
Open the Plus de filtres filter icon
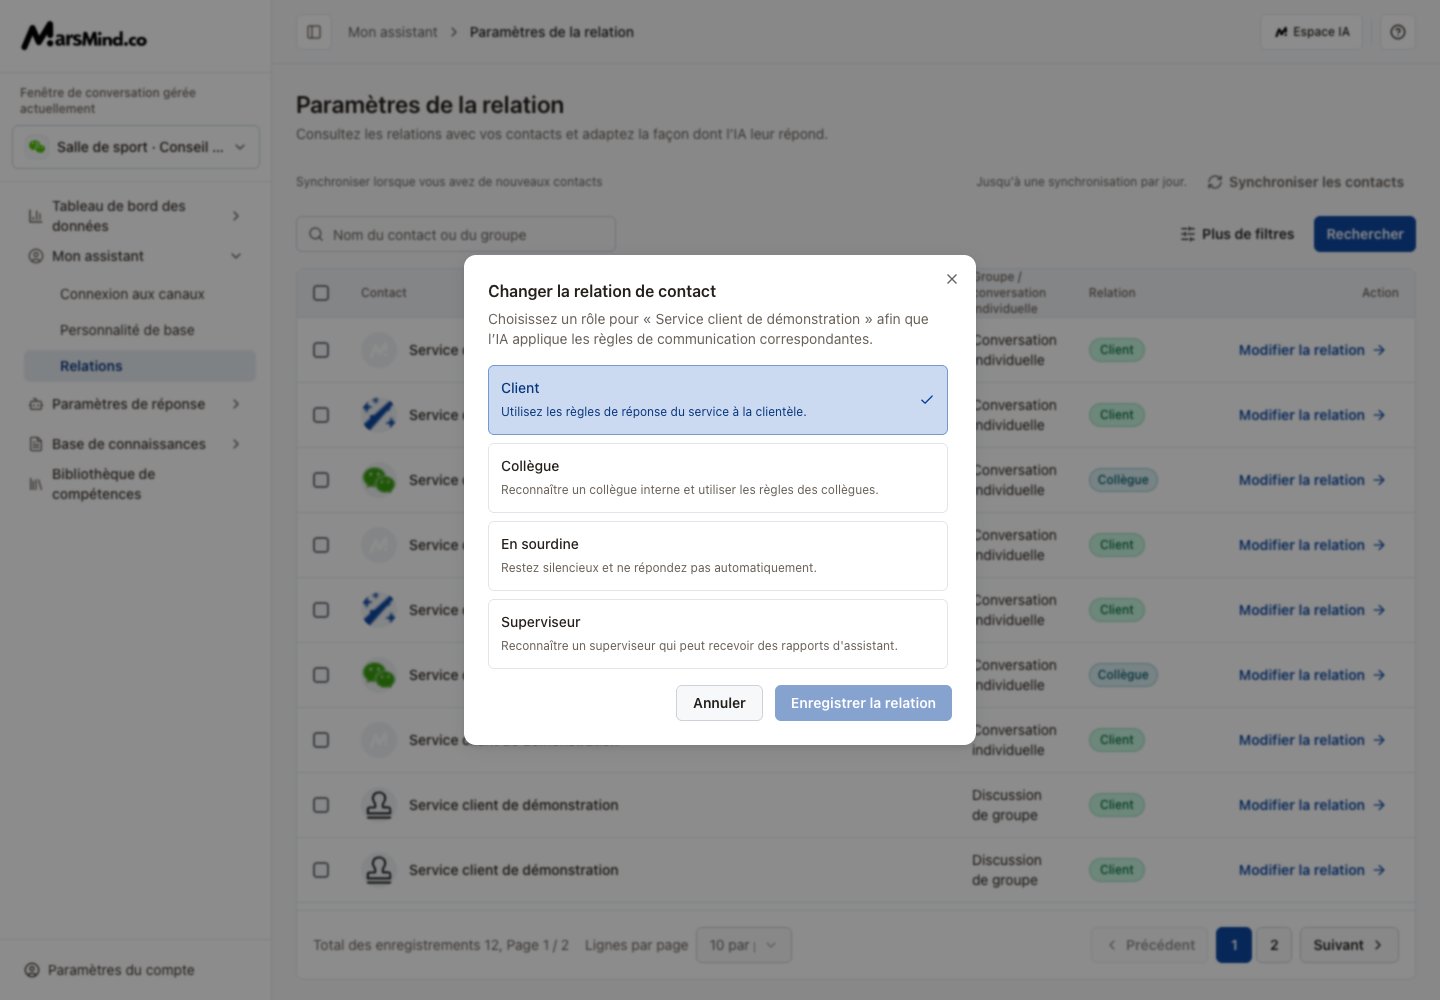(x=1188, y=234)
